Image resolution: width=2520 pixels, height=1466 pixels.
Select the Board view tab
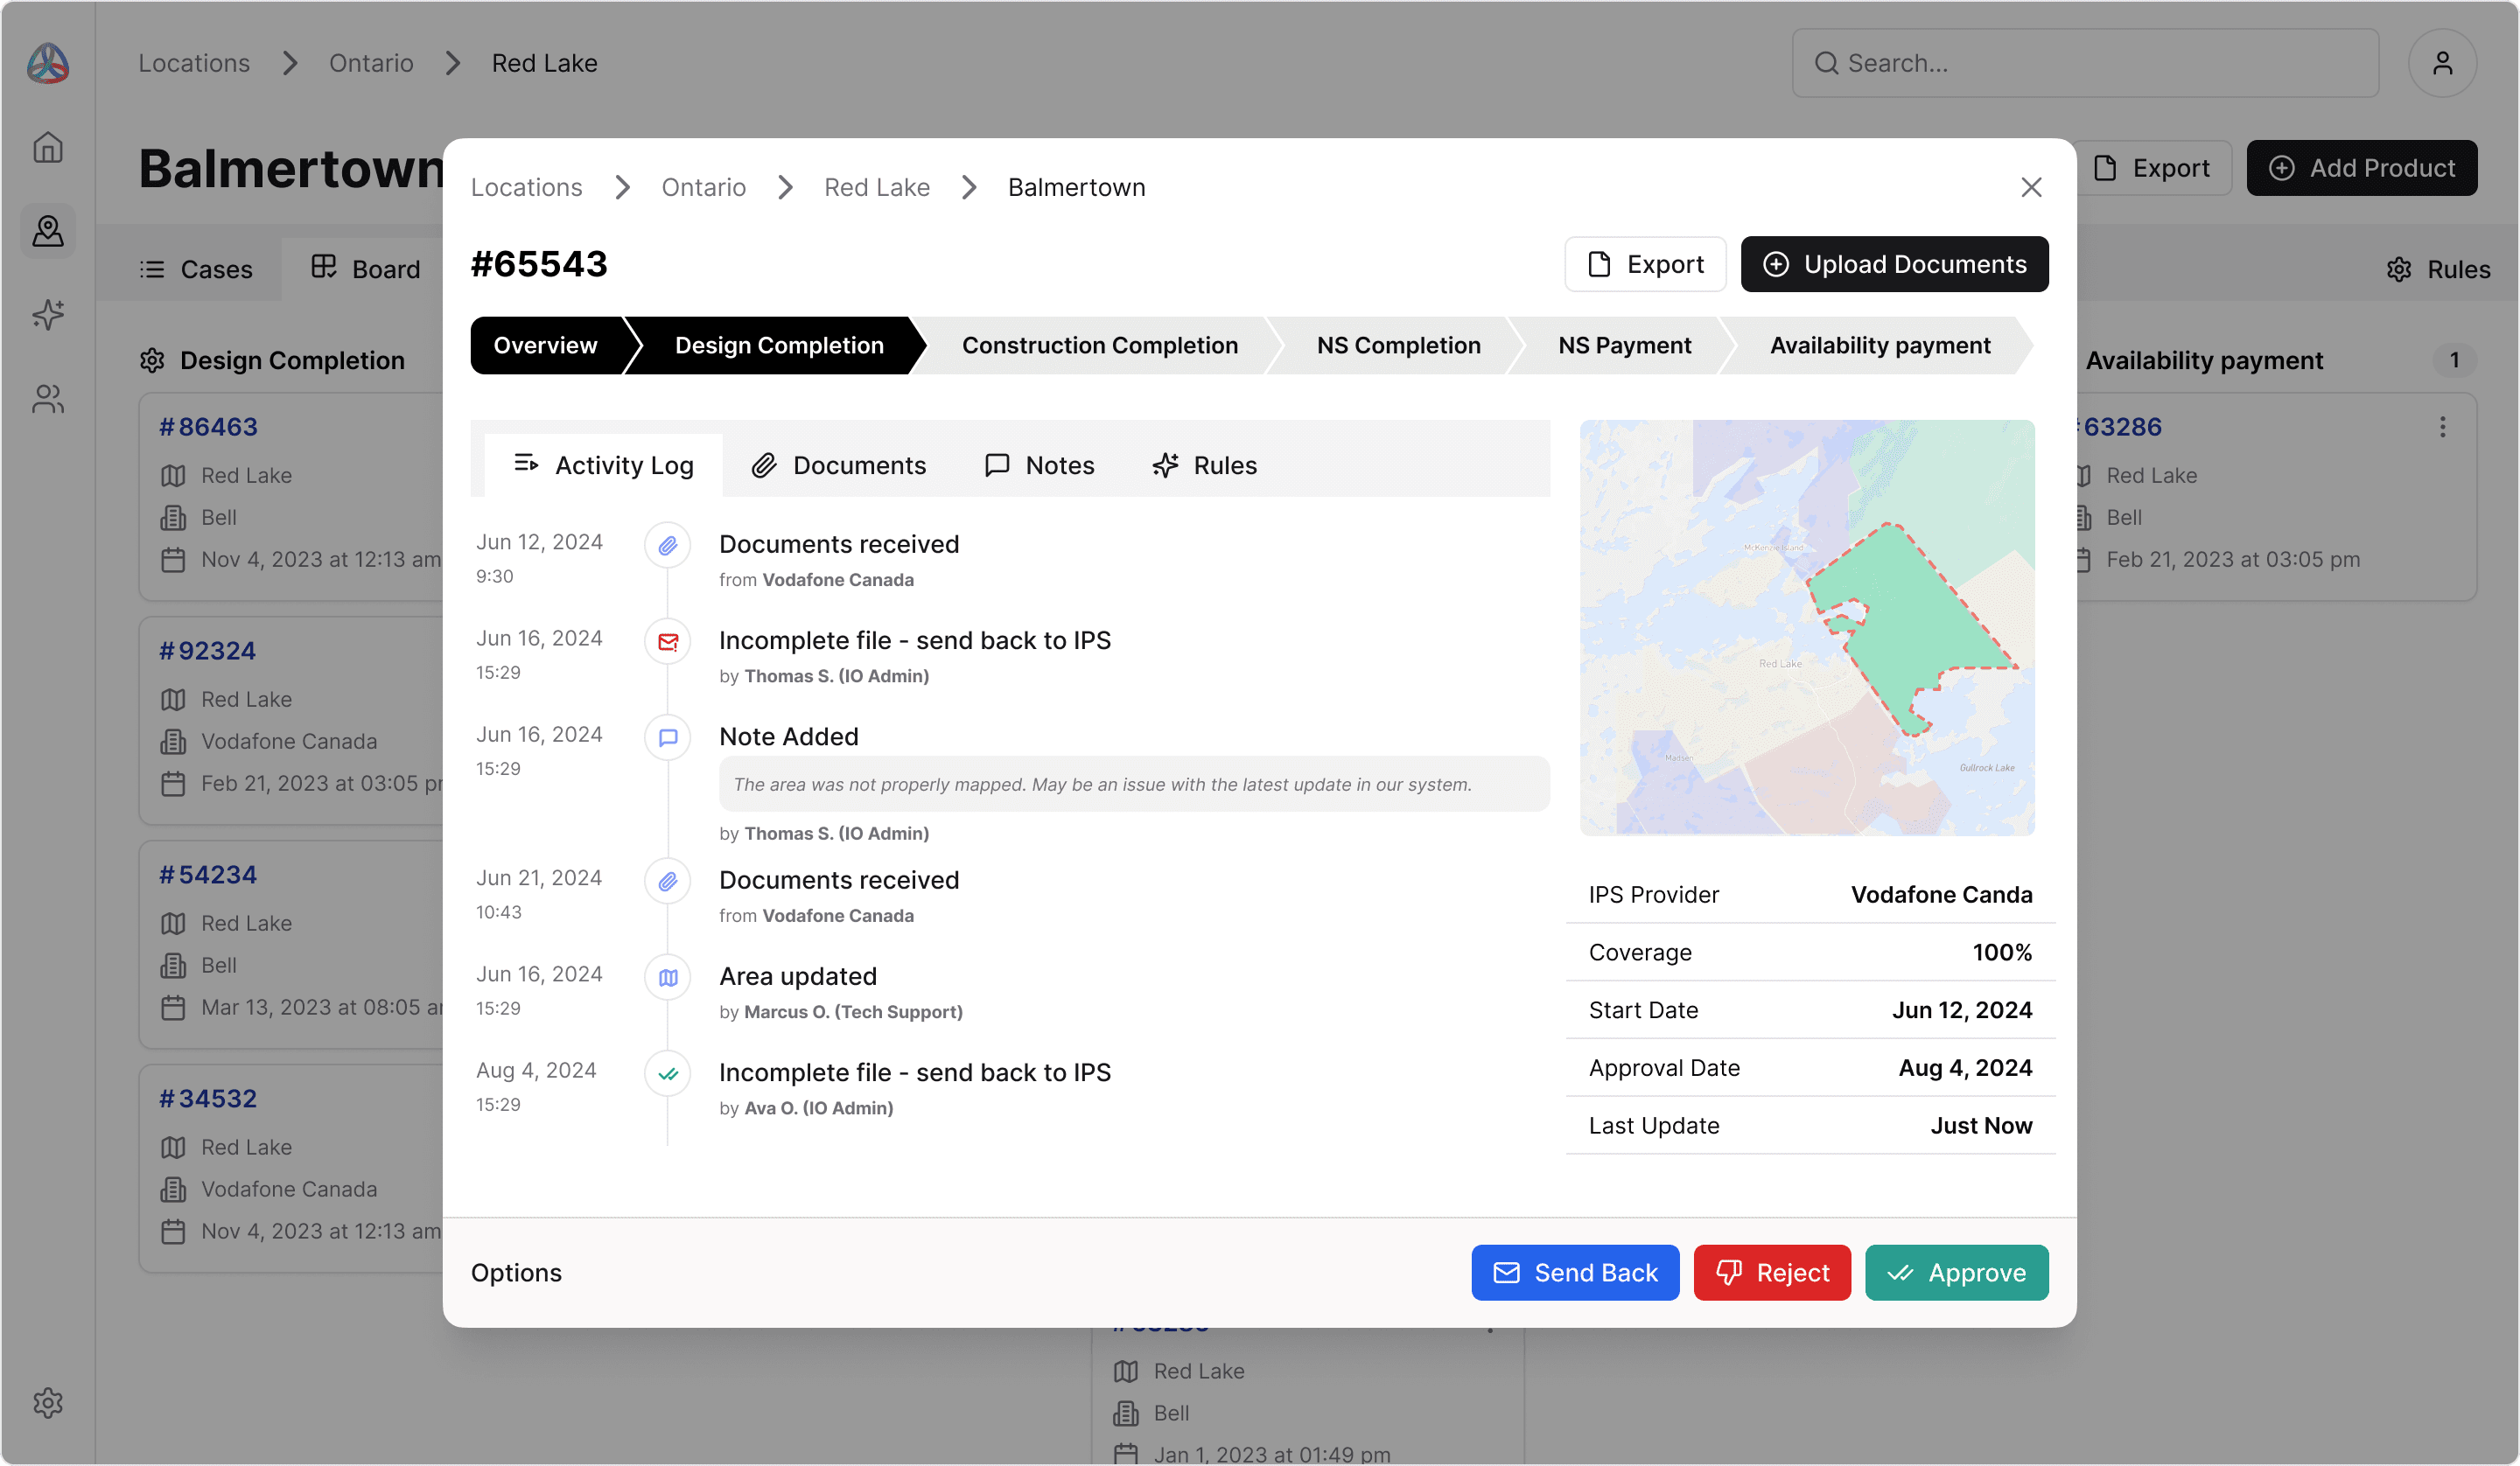[367, 268]
